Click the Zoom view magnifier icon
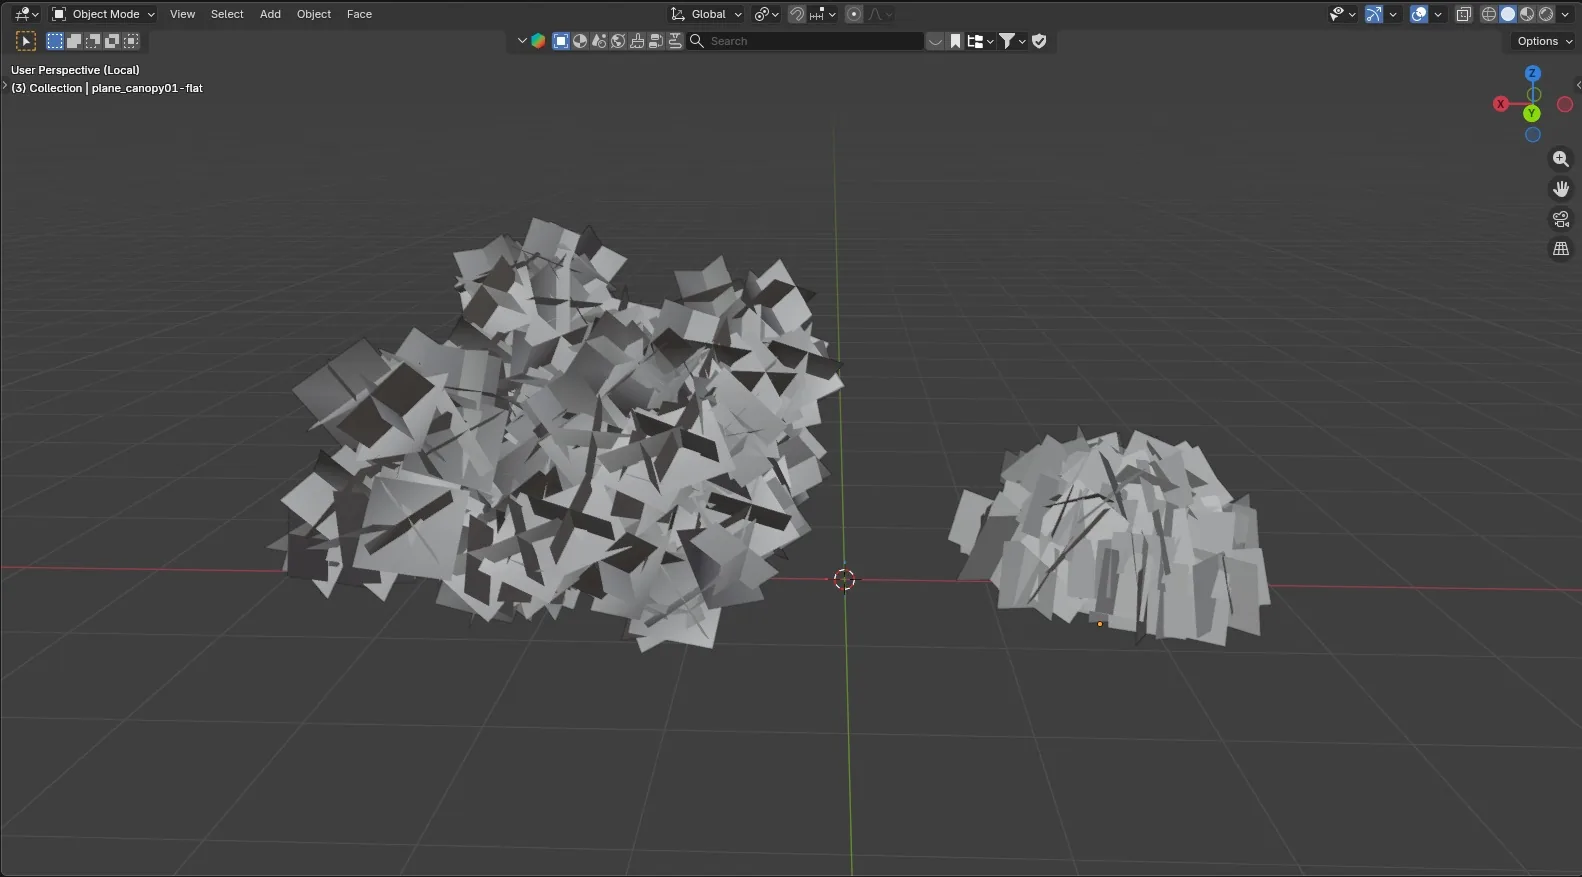The height and width of the screenshot is (877, 1582). tap(1560, 159)
